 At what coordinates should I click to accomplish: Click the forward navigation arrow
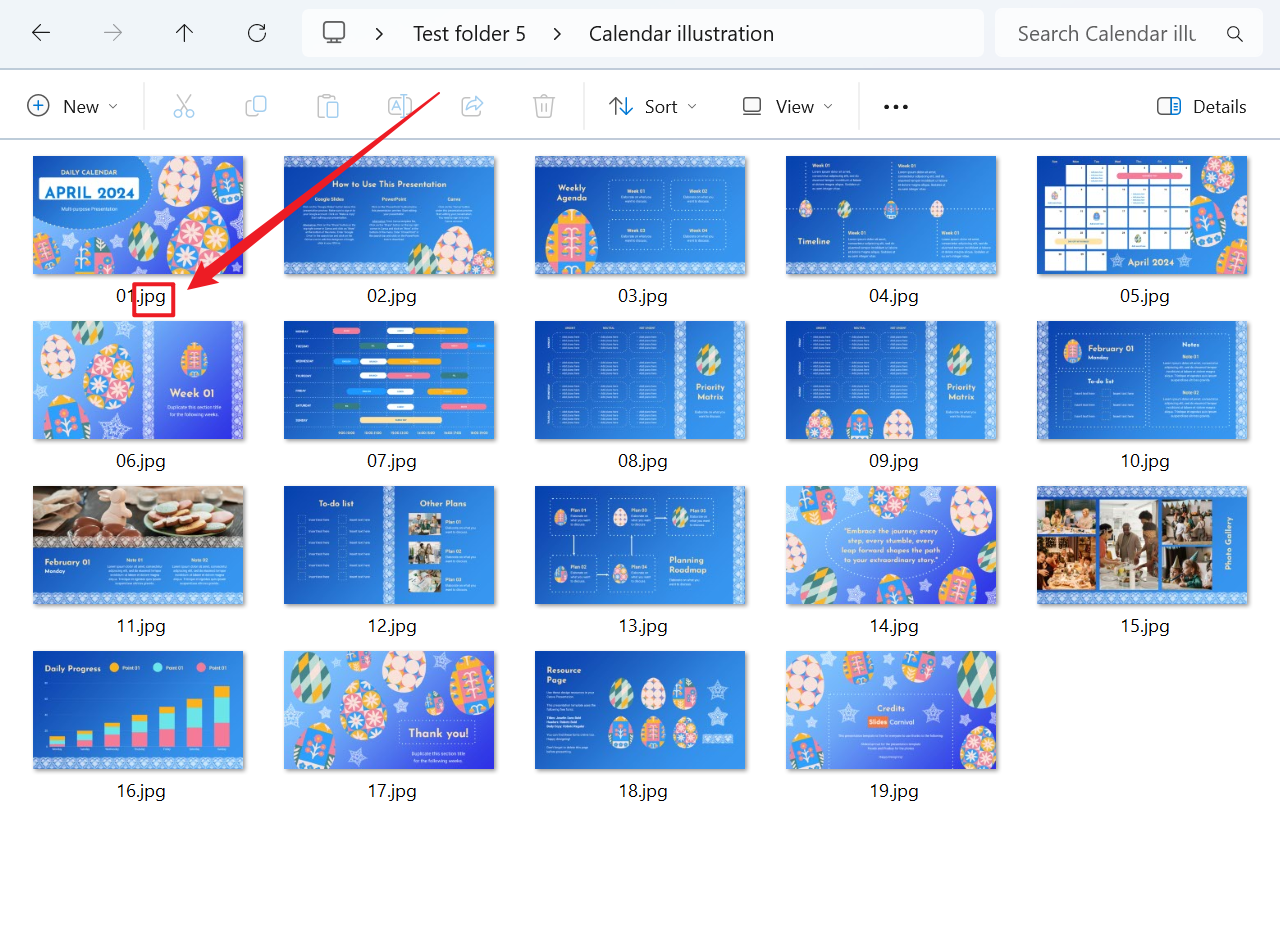point(113,33)
